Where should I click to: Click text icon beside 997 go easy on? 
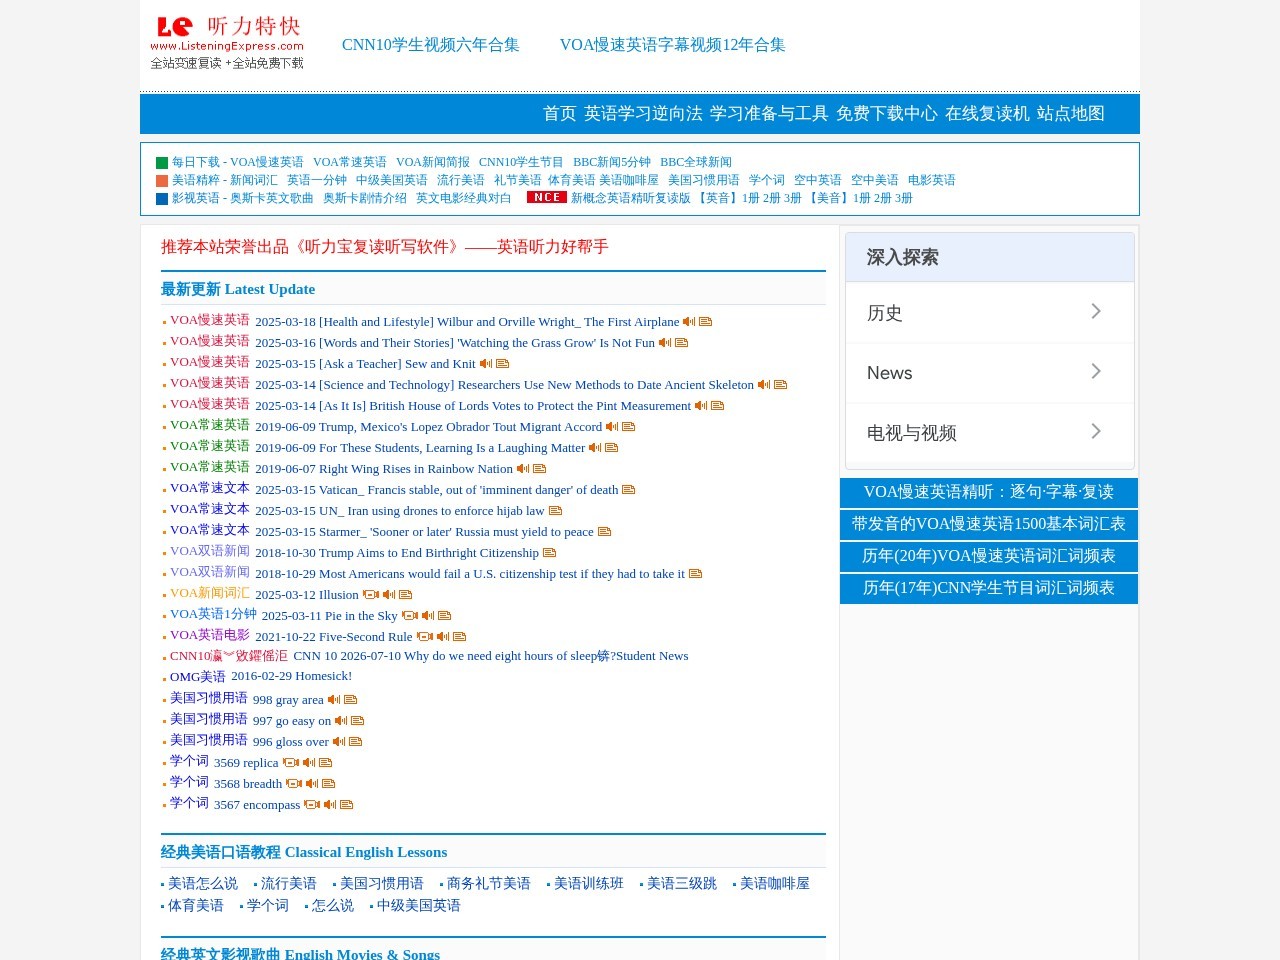click(x=357, y=721)
